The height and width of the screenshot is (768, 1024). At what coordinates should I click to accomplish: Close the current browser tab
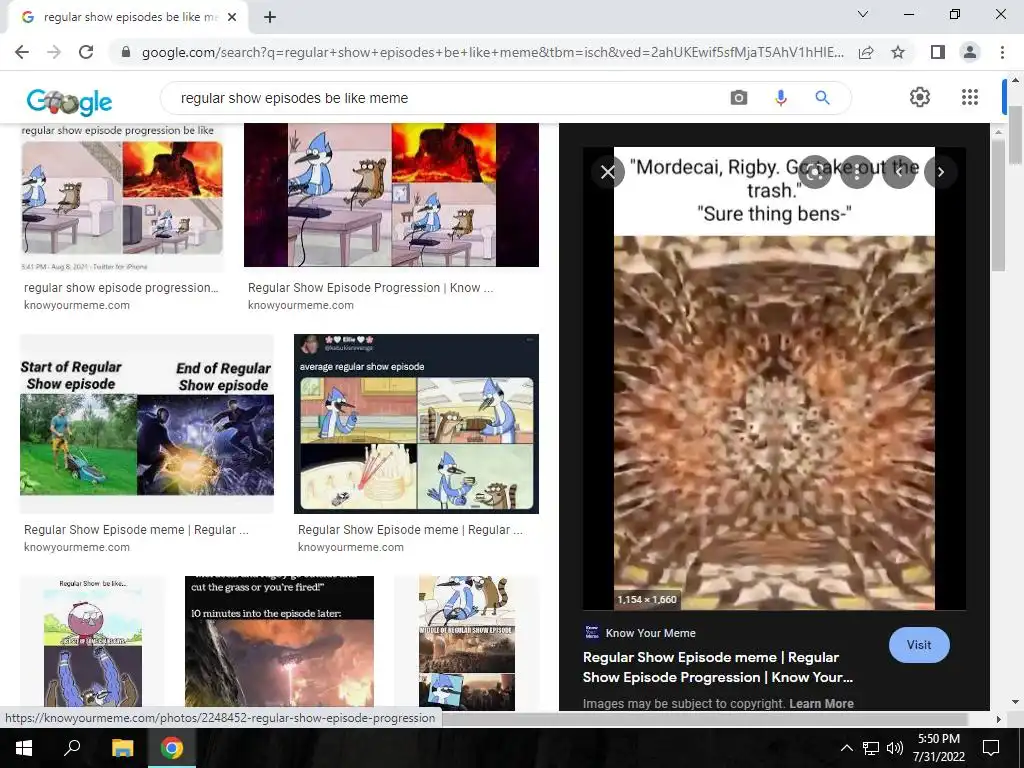tap(232, 17)
